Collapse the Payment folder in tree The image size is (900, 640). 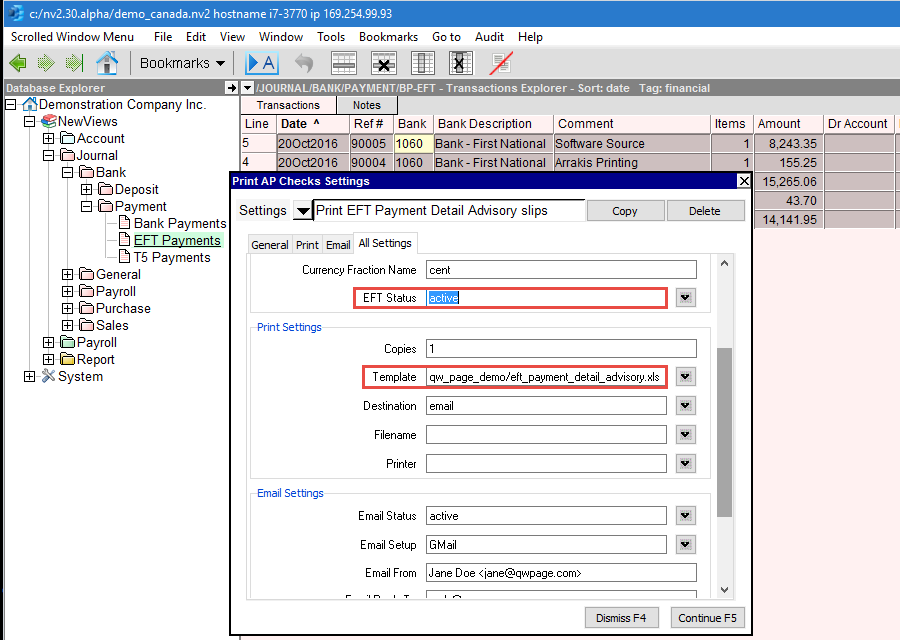point(87,207)
